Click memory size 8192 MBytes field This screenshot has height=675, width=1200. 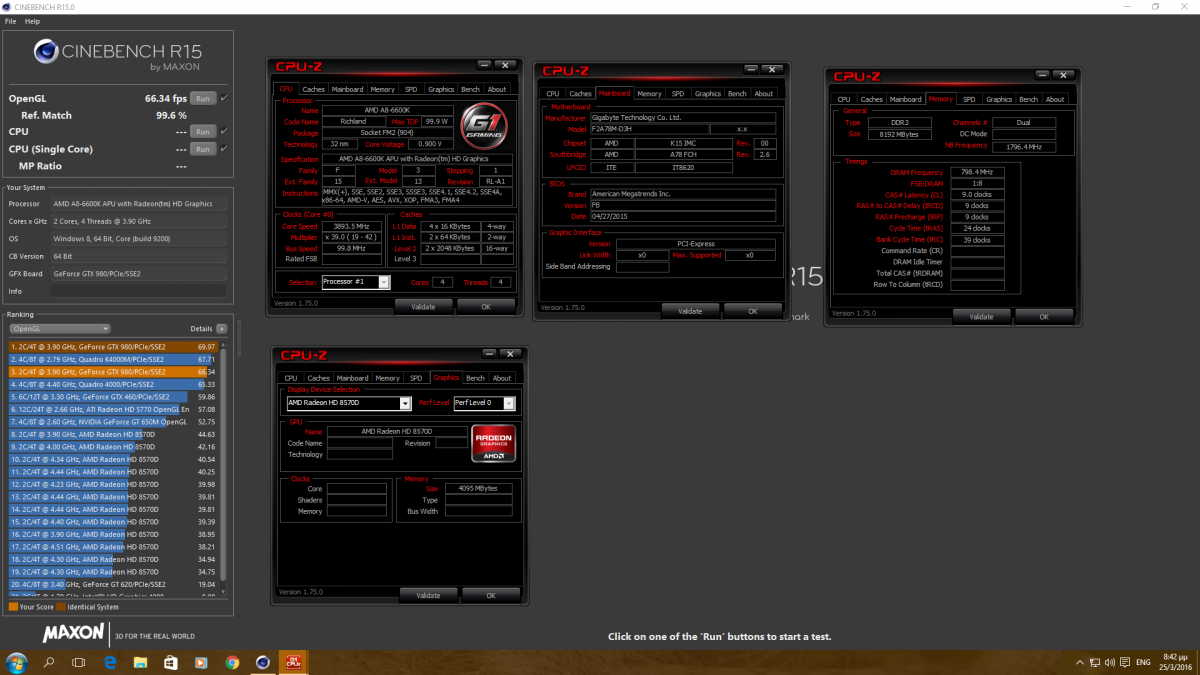click(x=898, y=133)
